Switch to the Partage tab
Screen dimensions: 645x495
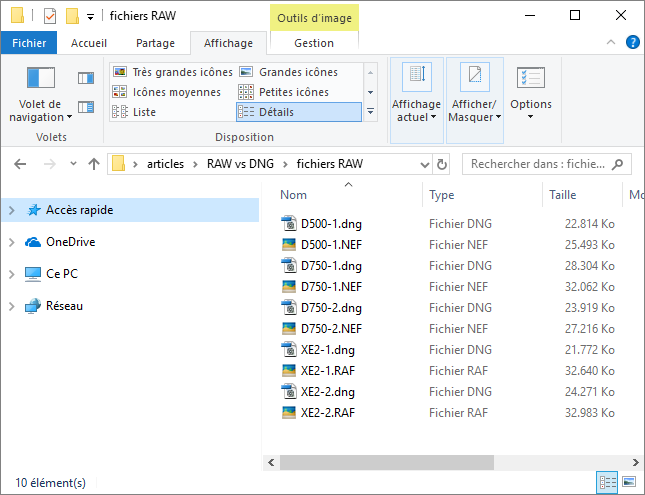(155, 43)
